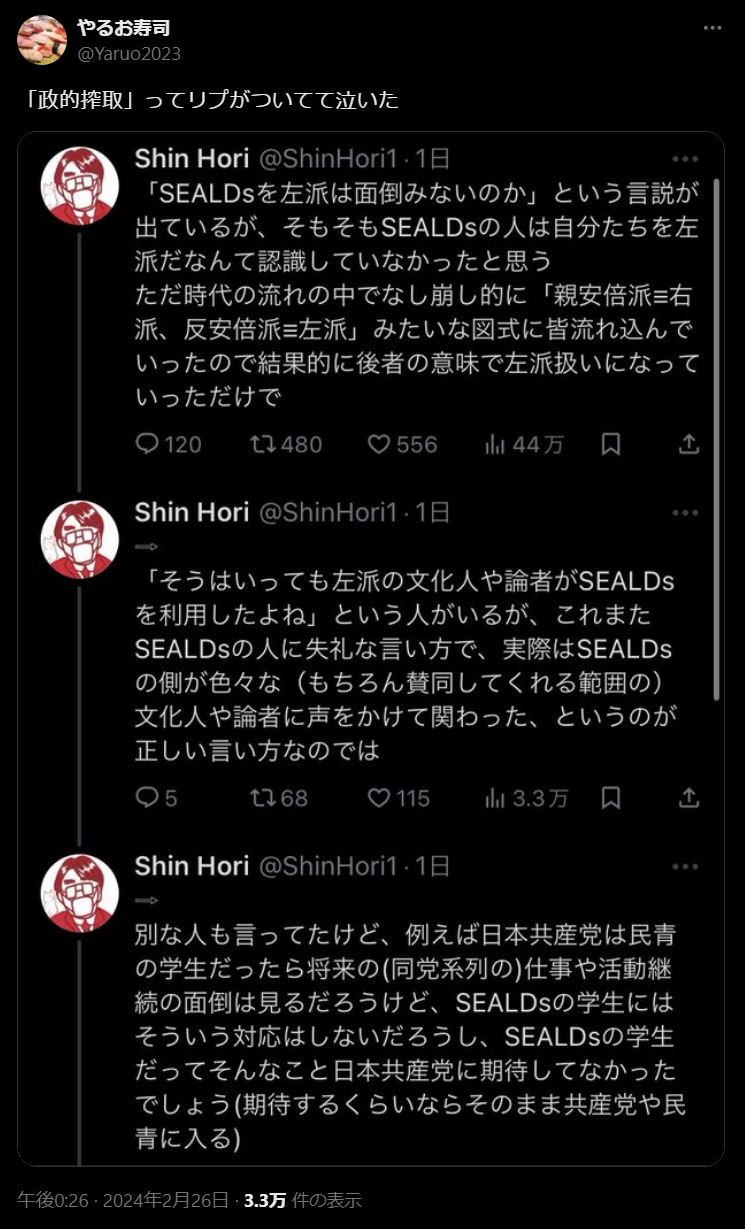Viewport: 745px width, 1229px height.
Task: Bookmark the second Shin Hori tweet
Action: pos(611,797)
